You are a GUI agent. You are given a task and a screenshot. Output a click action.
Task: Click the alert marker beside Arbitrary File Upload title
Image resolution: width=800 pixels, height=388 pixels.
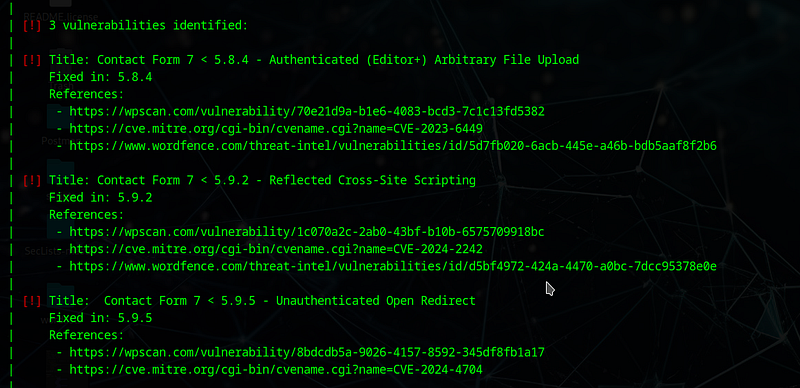click(32, 60)
